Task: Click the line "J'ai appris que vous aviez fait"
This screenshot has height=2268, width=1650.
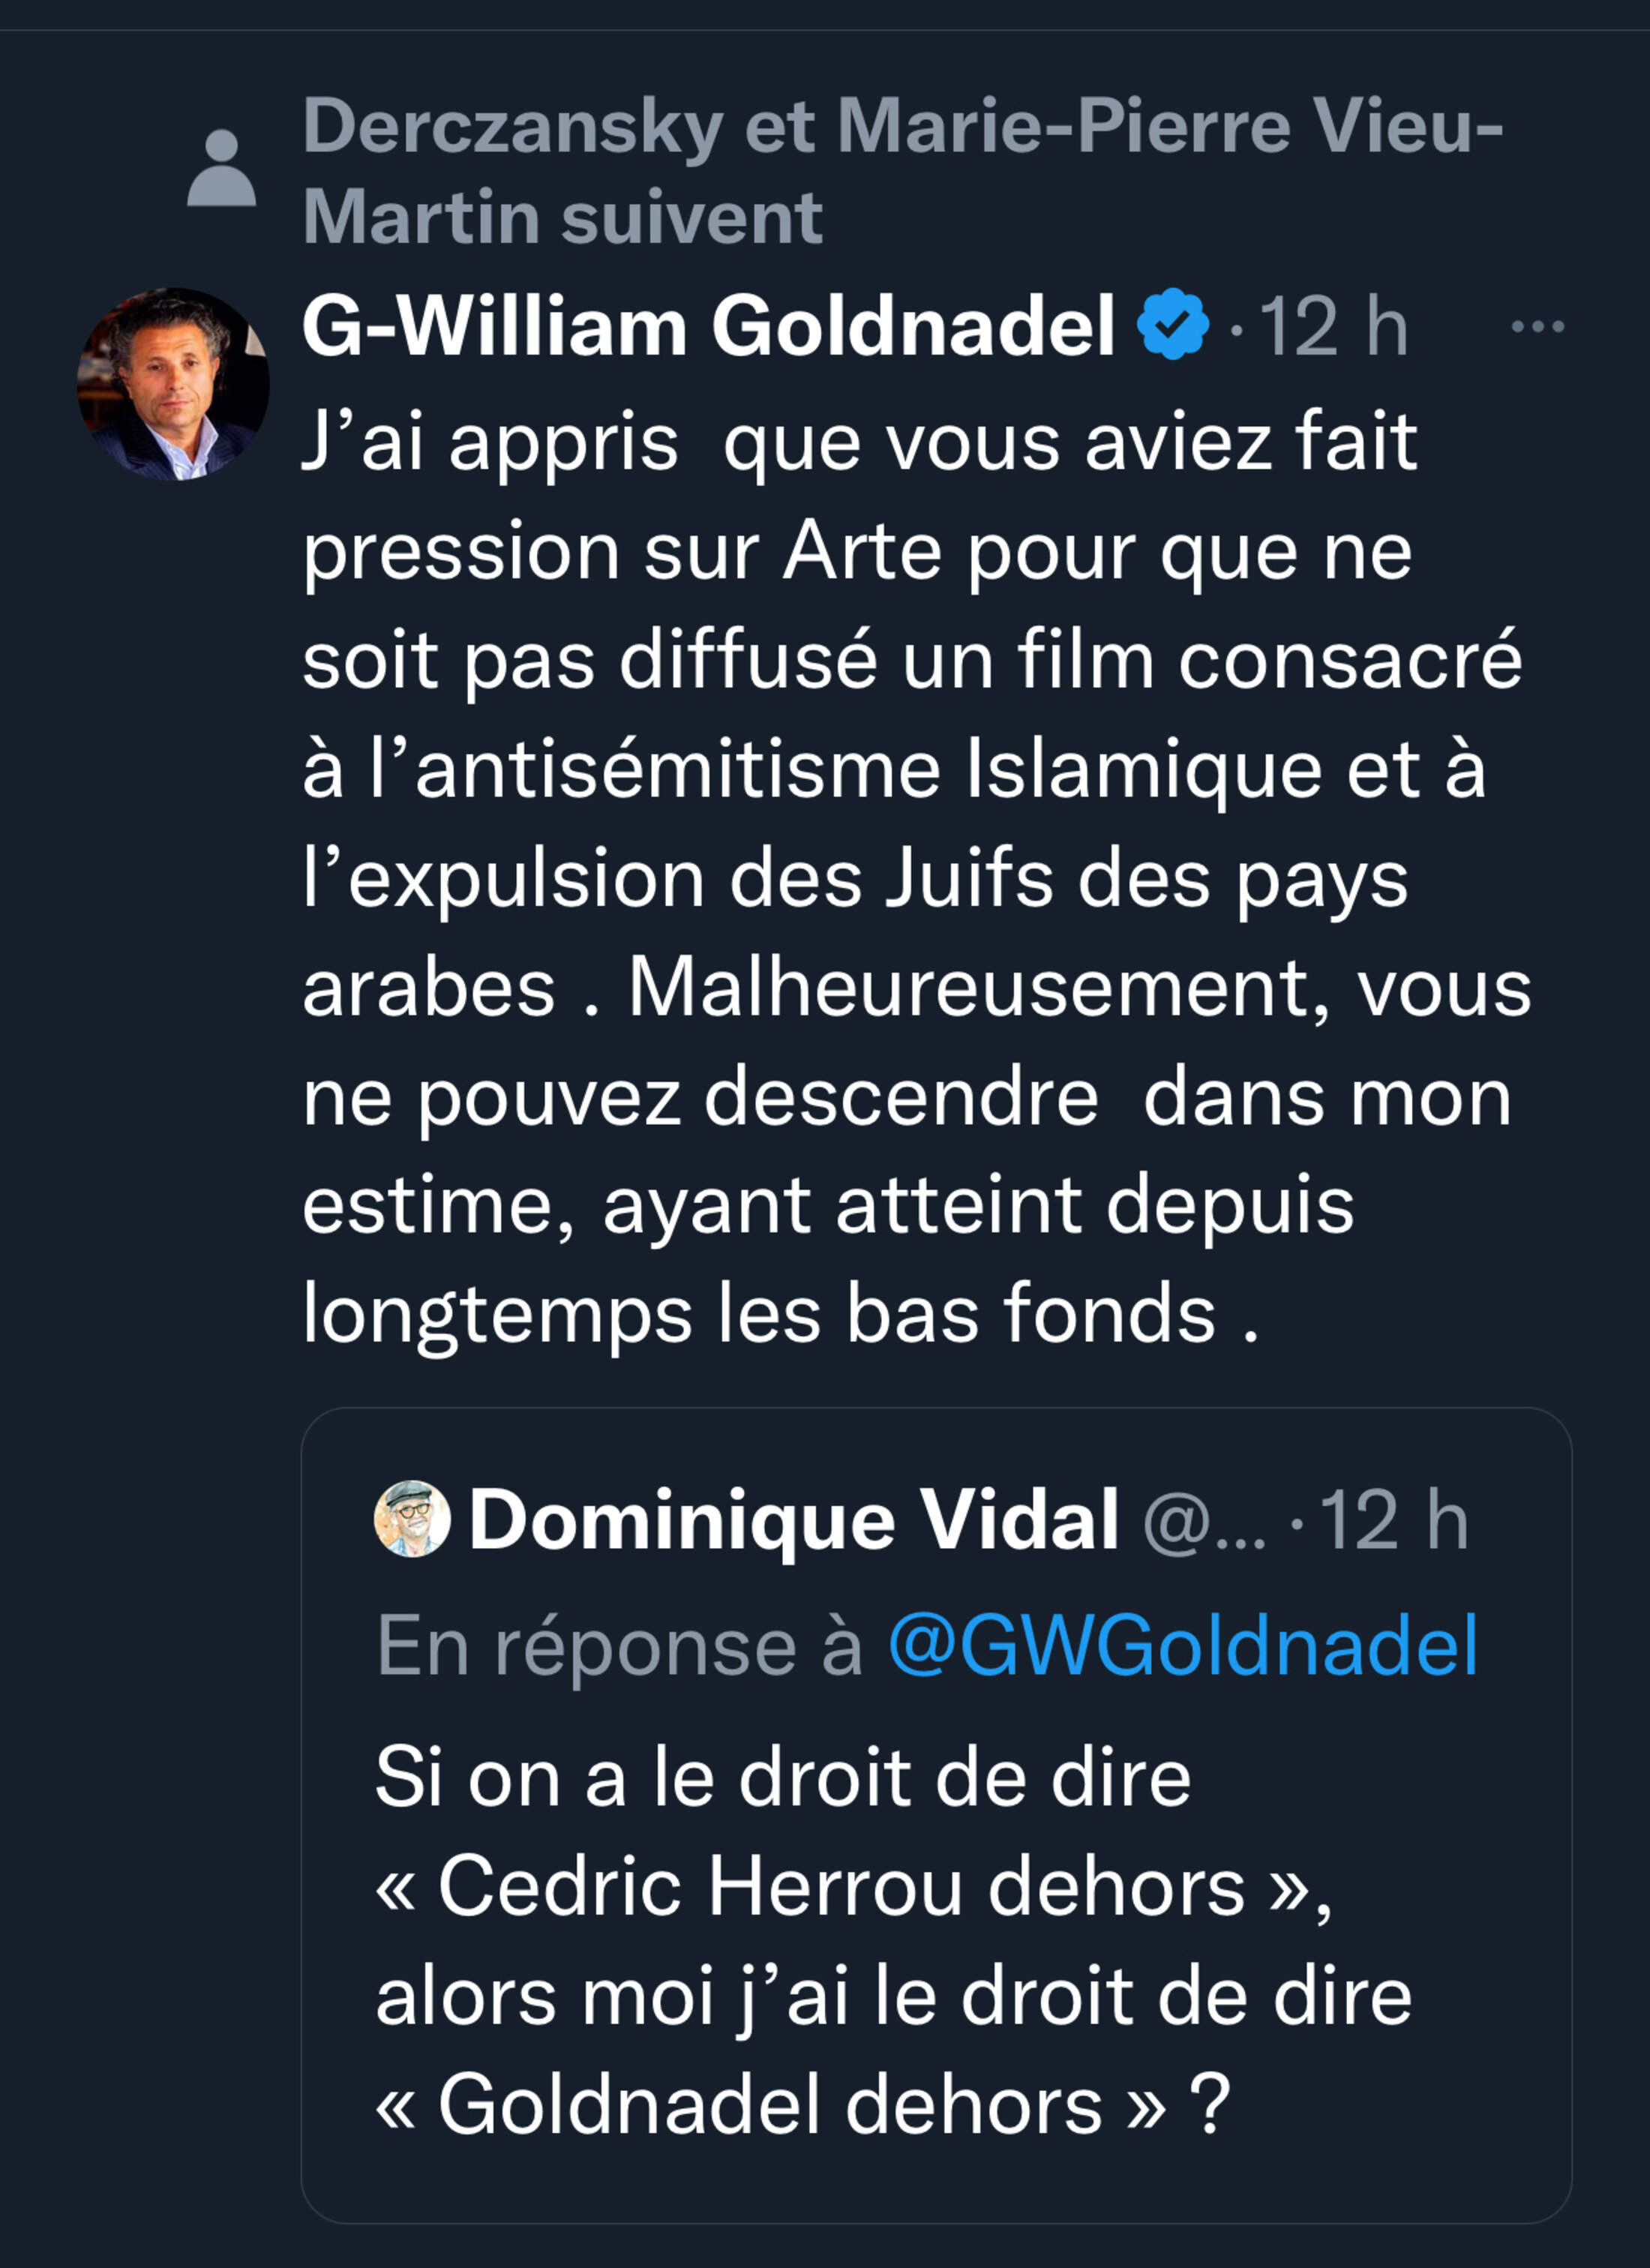Action: (859, 442)
